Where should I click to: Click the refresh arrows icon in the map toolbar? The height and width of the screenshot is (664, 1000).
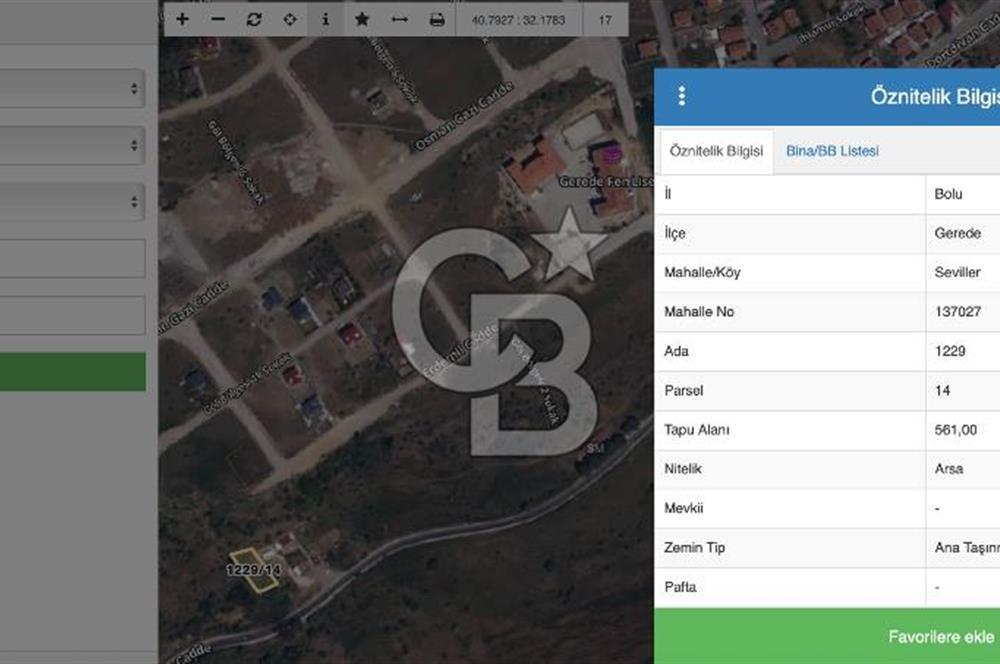point(254,19)
